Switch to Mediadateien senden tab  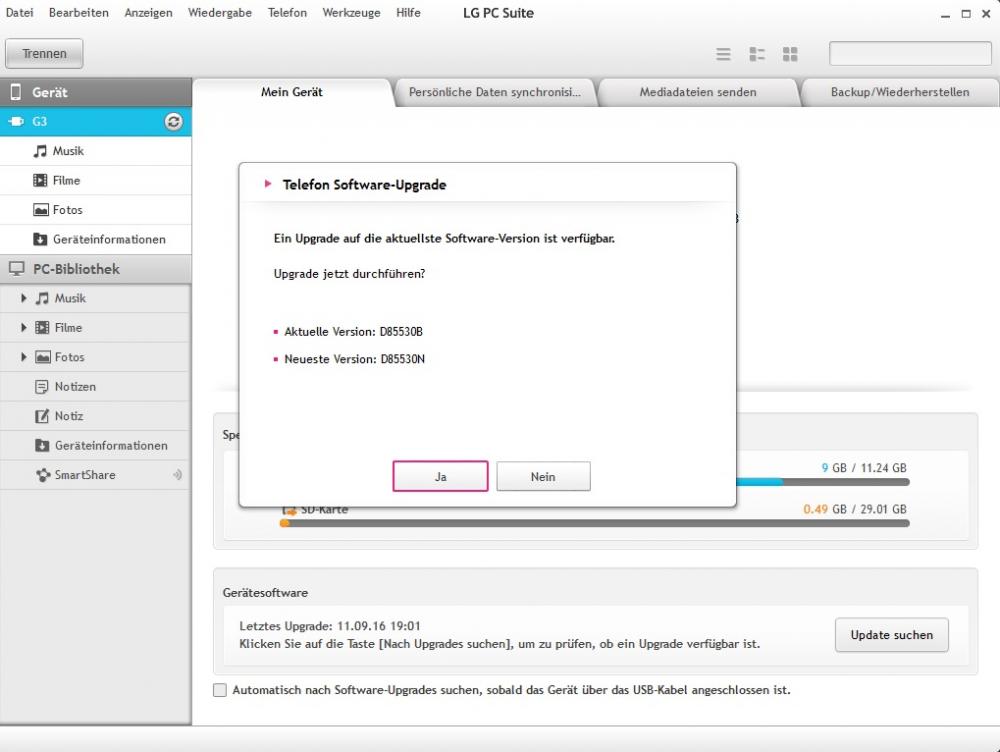697,92
